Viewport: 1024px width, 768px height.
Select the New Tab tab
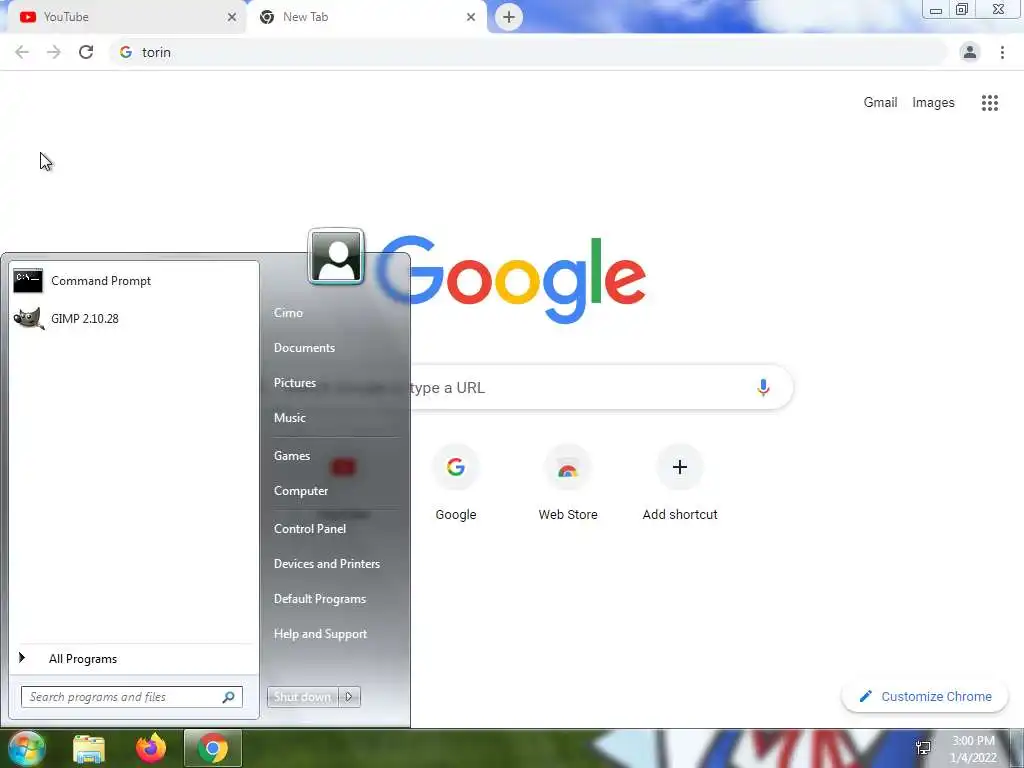(366, 17)
